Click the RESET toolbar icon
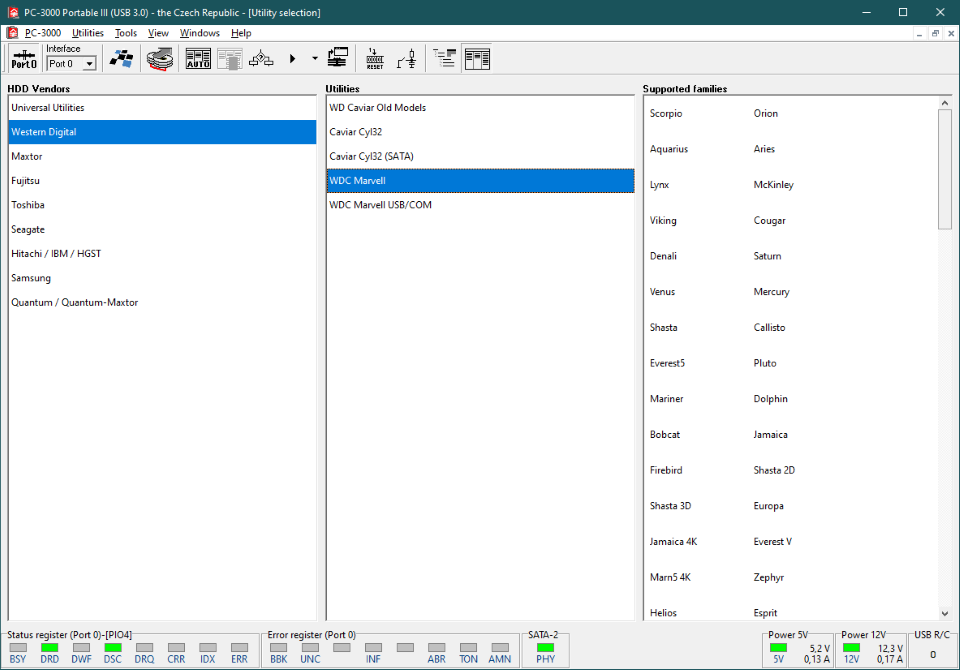Image resolution: width=960 pixels, height=670 pixels. coord(375,59)
